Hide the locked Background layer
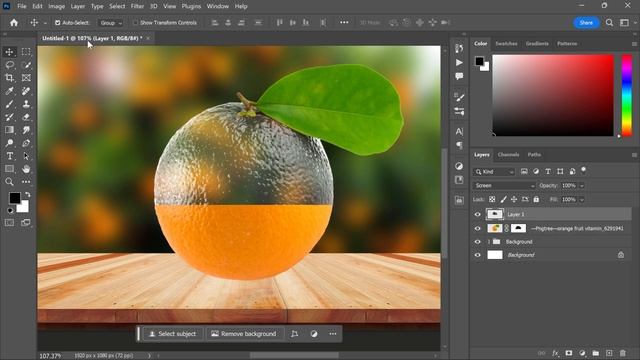The width and height of the screenshot is (640, 360). pos(478,255)
